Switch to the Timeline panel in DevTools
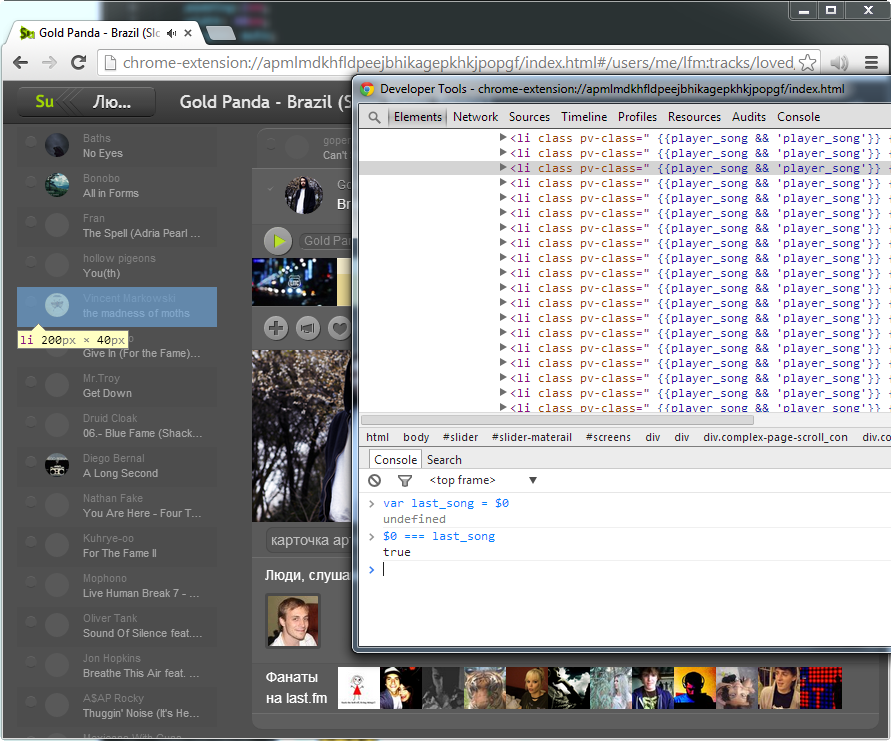 584,117
